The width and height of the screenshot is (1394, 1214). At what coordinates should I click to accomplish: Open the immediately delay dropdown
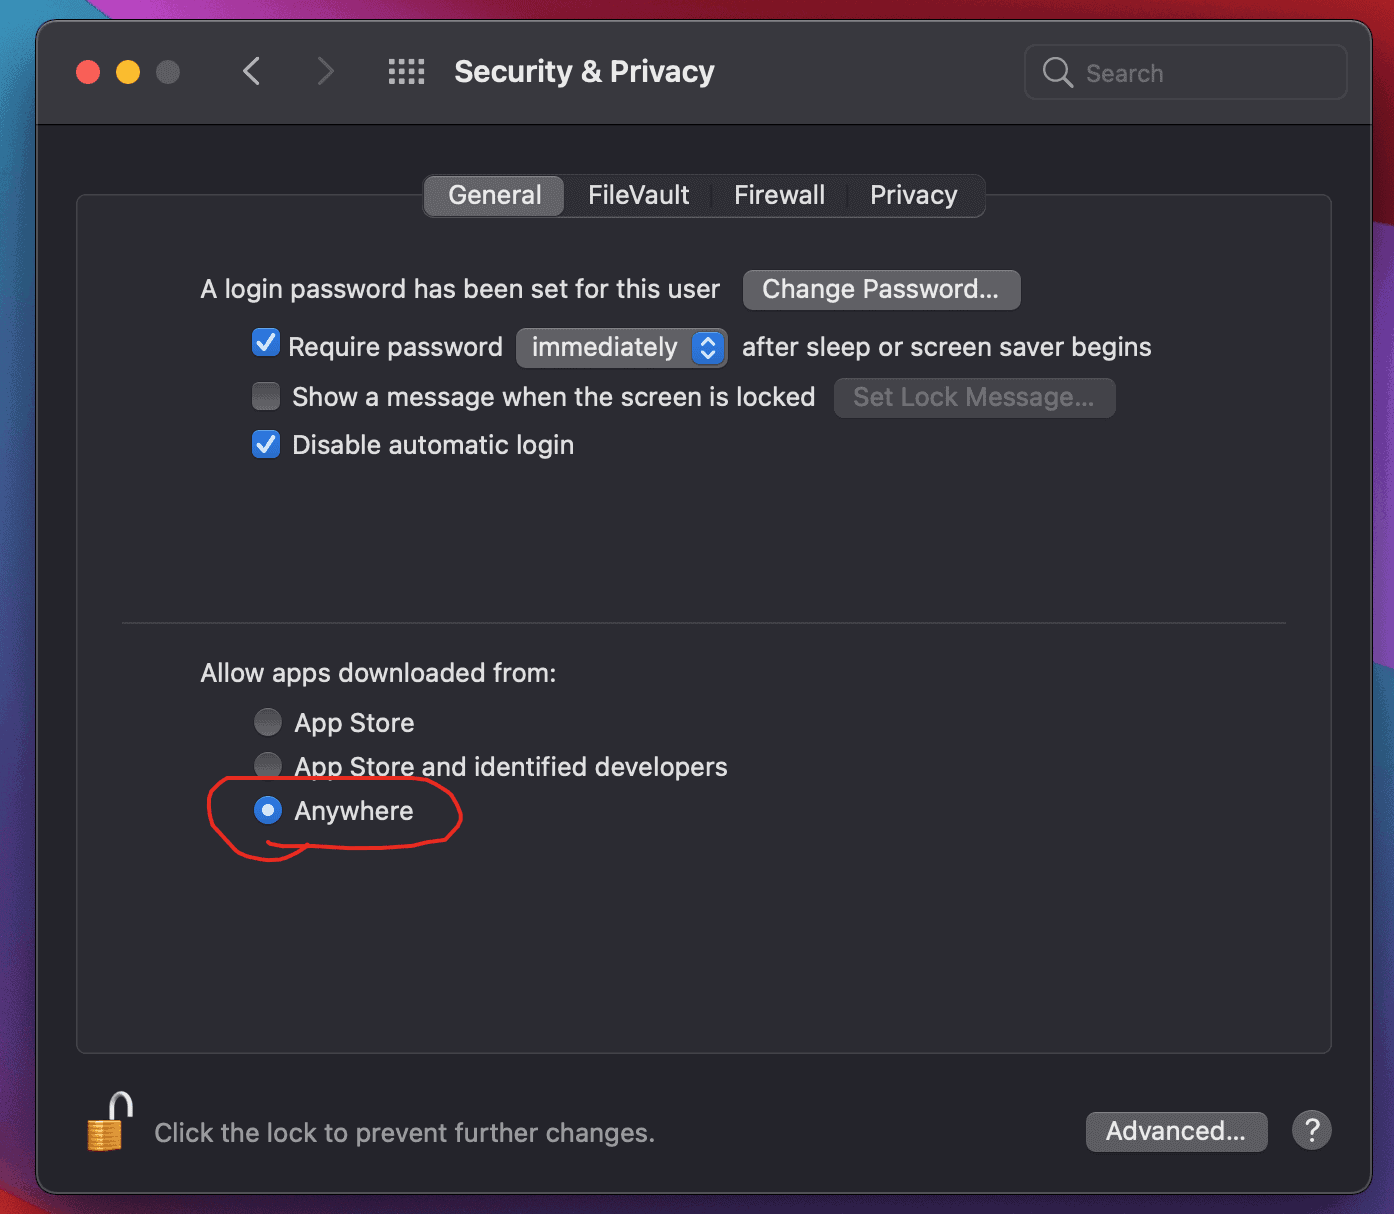[621, 347]
